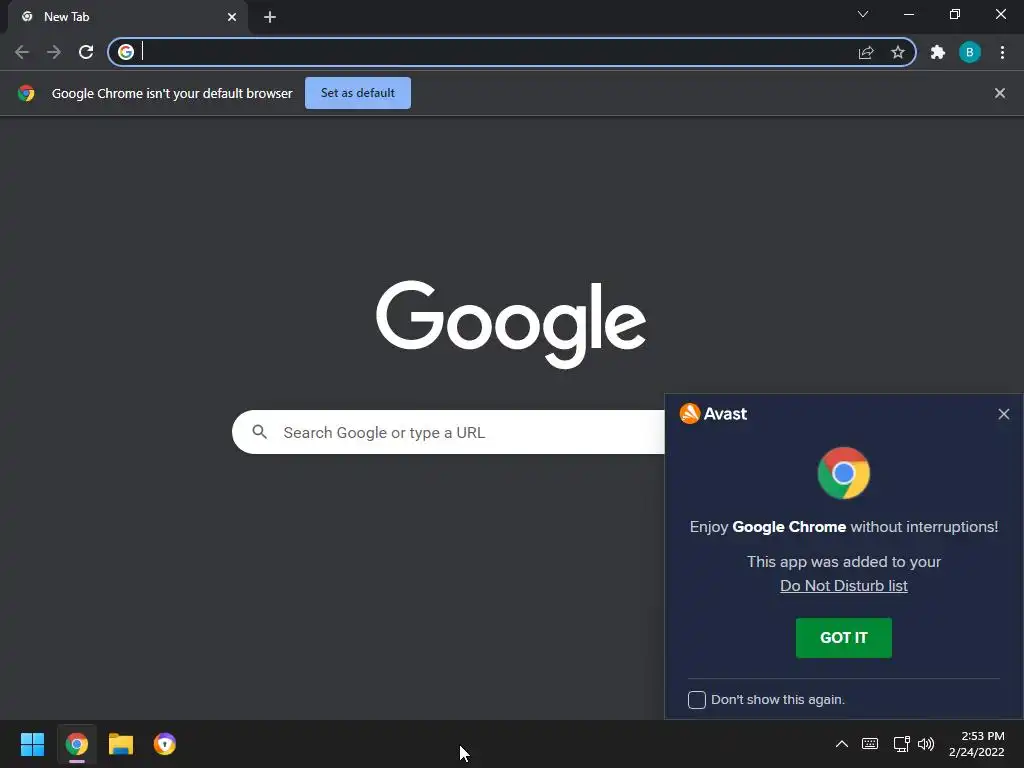Viewport: 1024px width, 768px height.
Task: Open the Windows Start menu
Action: [33, 744]
